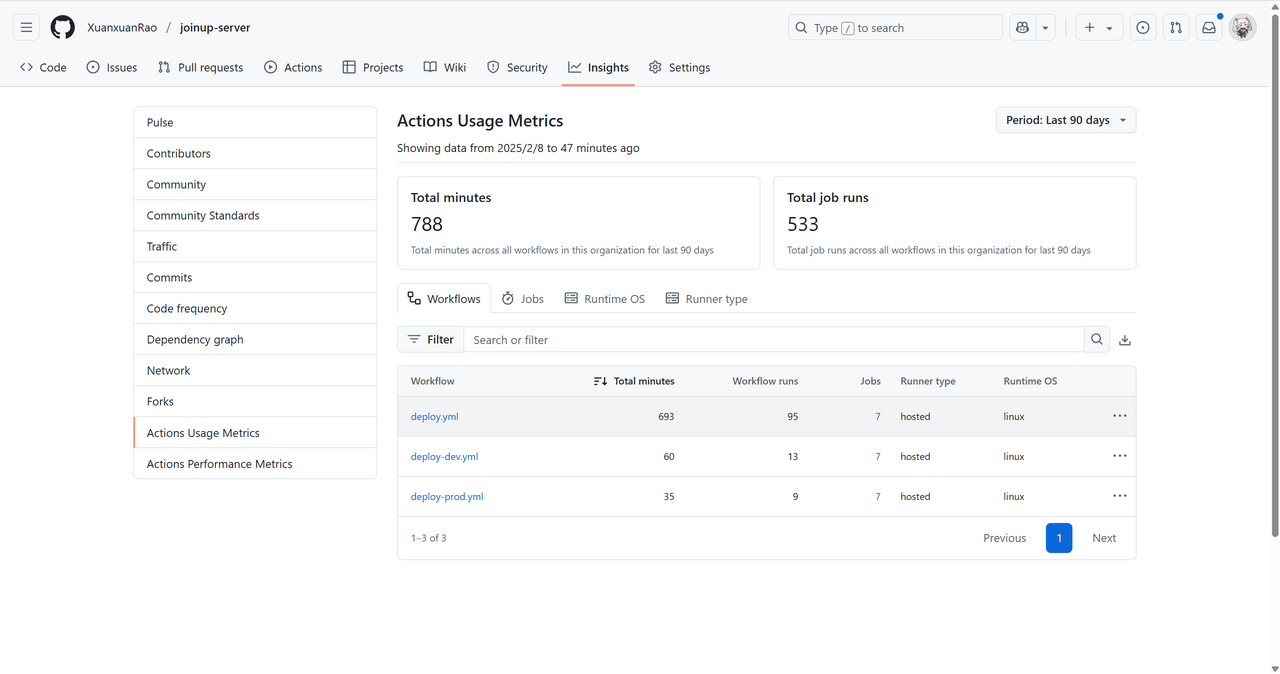Image resolution: width=1280 pixels, height=674 pixels.
Task: Click the magnifier search button beside filter
Action: (x=1097, y=340)
